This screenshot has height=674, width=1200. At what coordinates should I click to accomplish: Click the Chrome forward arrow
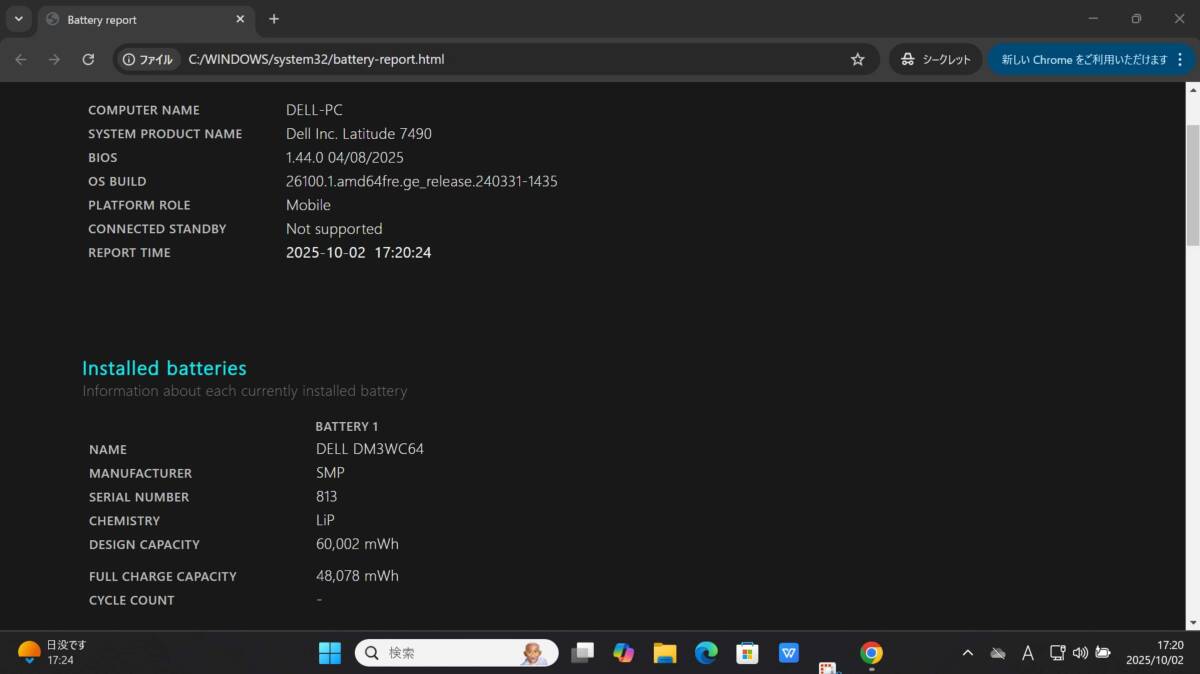tap(54, 59)
